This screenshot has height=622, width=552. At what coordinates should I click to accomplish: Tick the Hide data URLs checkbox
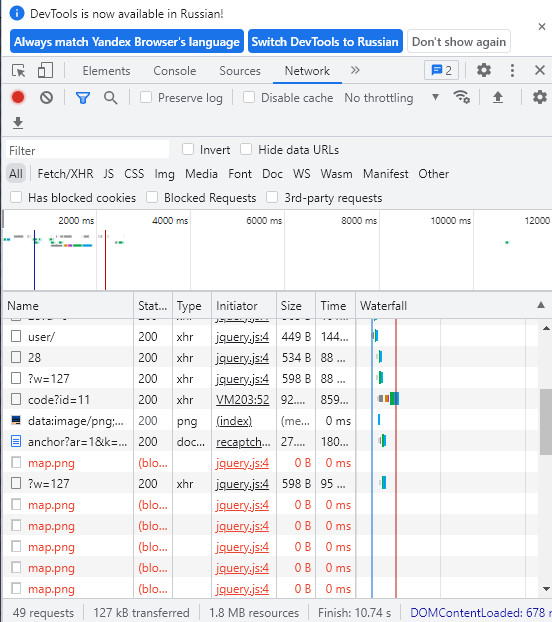[x=246, y=150]
